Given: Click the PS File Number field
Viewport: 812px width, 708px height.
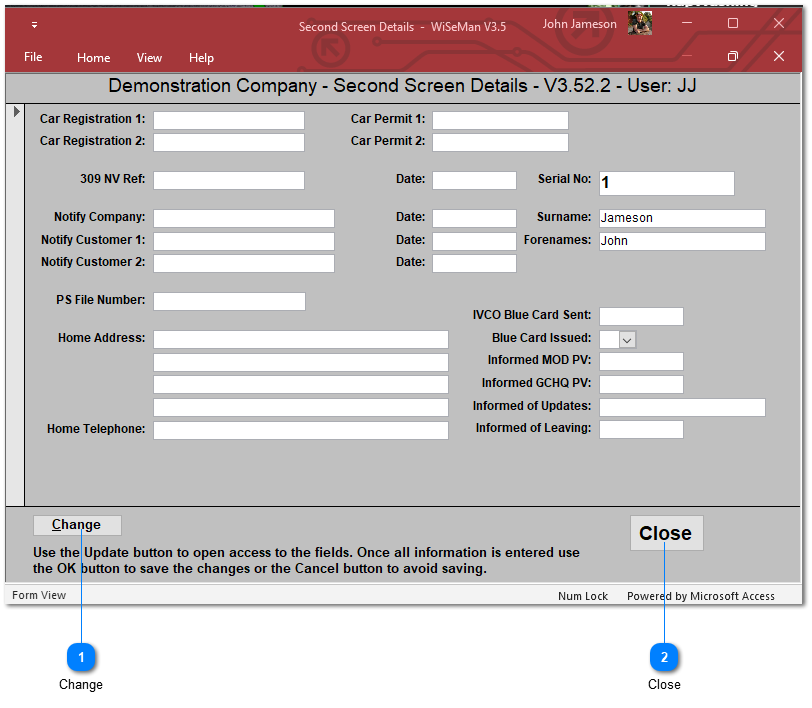Looking at the screenshot, I should click(x=228, y=301).
